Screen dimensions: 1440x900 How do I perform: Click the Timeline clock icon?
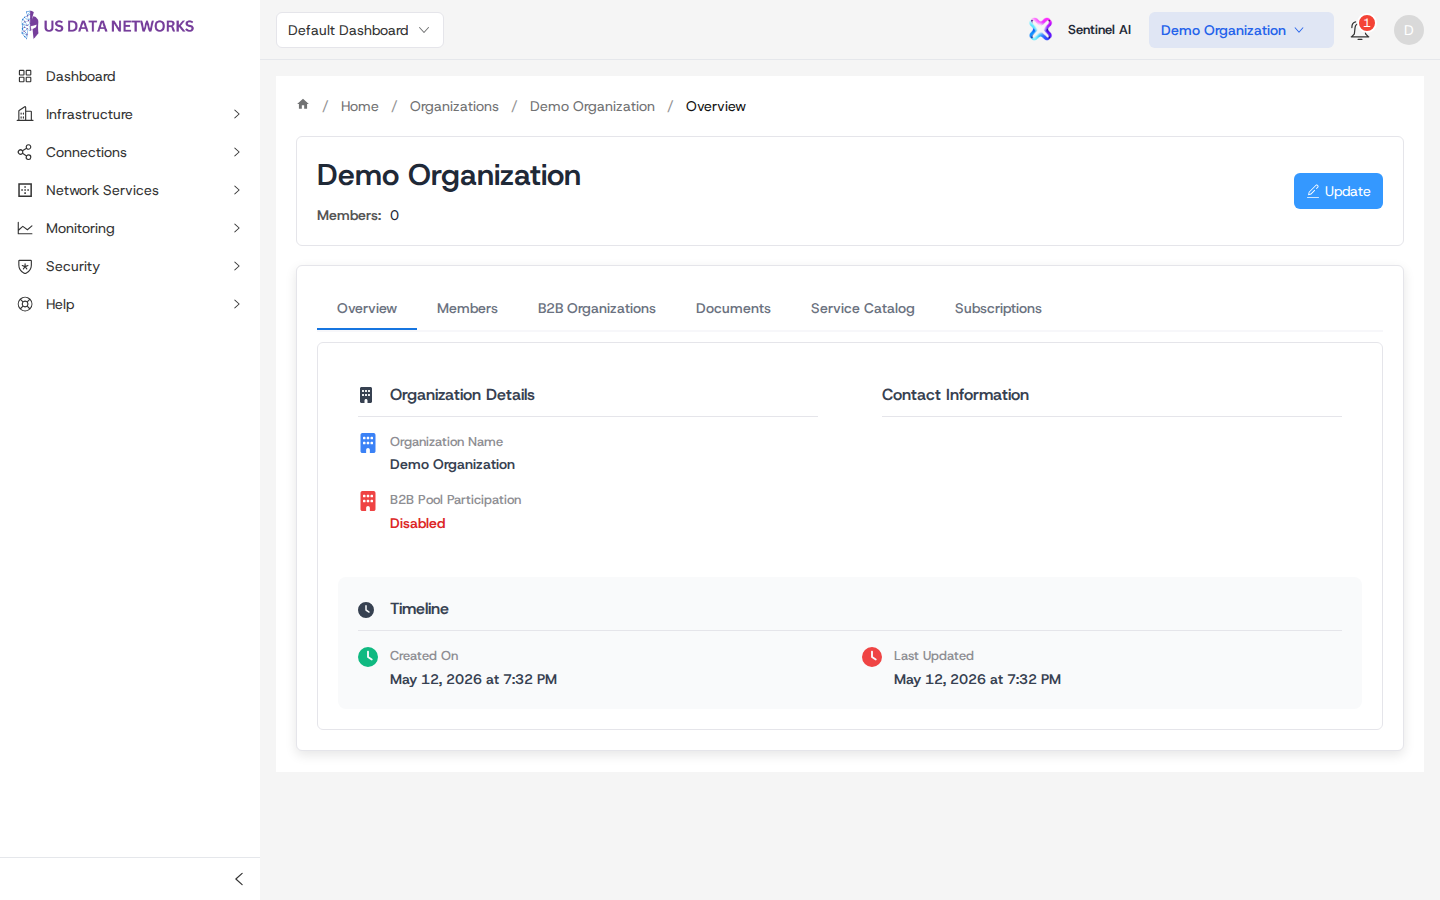[366, 609]
